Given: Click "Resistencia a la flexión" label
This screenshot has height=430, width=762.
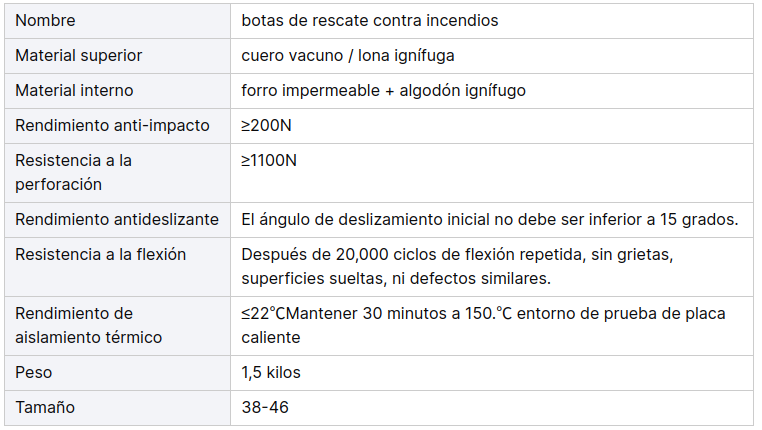Looking at the screenshot, I should pos(100,254).
